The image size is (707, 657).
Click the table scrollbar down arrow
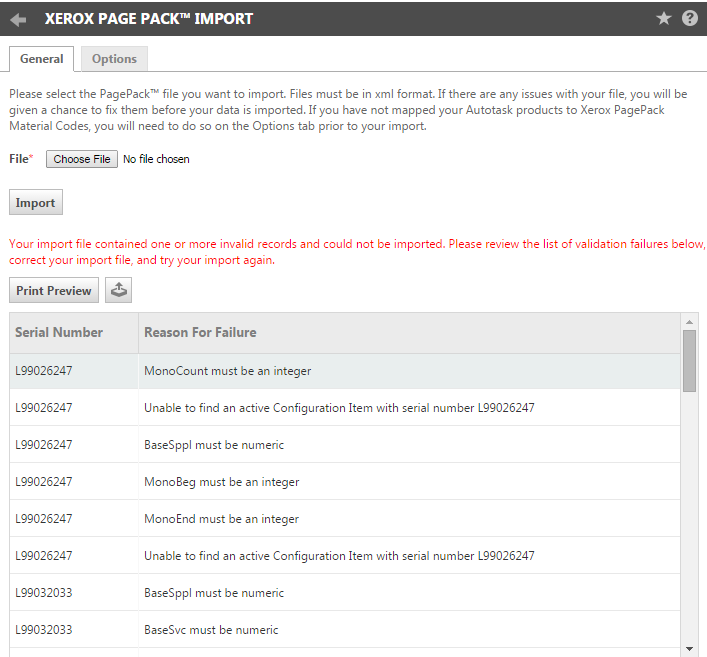pyautogui.click(x=689, y=649)
